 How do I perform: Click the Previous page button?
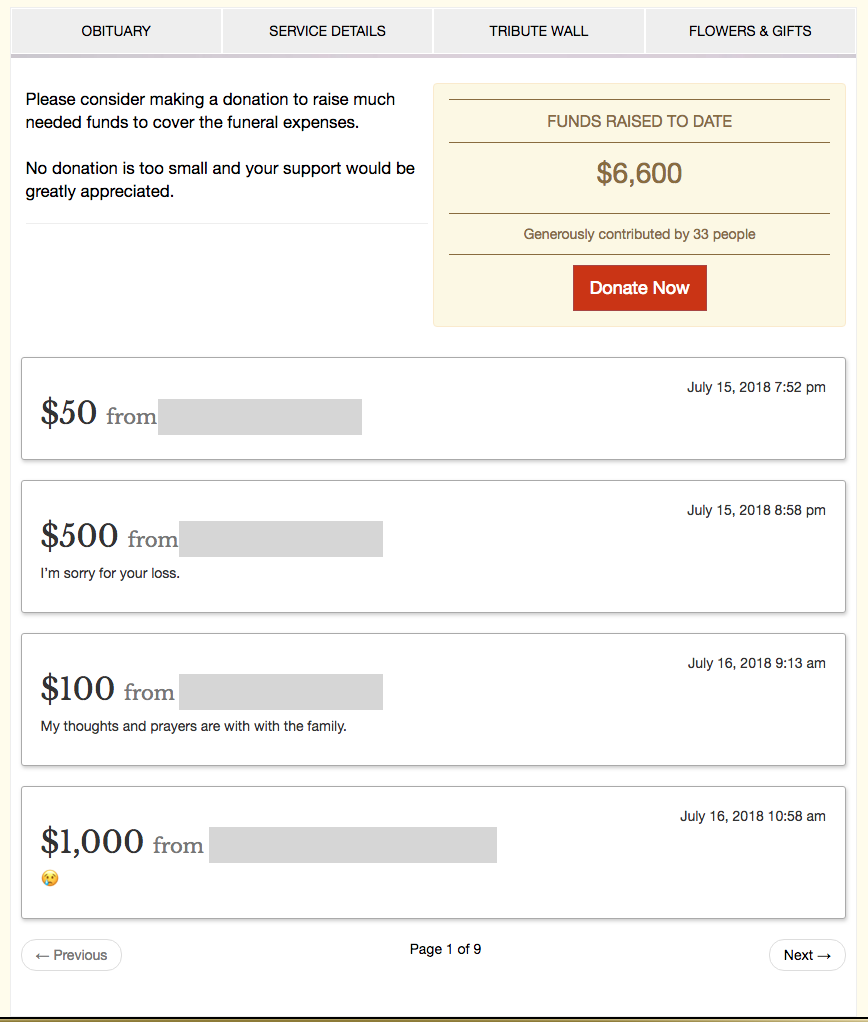(71, 955)
